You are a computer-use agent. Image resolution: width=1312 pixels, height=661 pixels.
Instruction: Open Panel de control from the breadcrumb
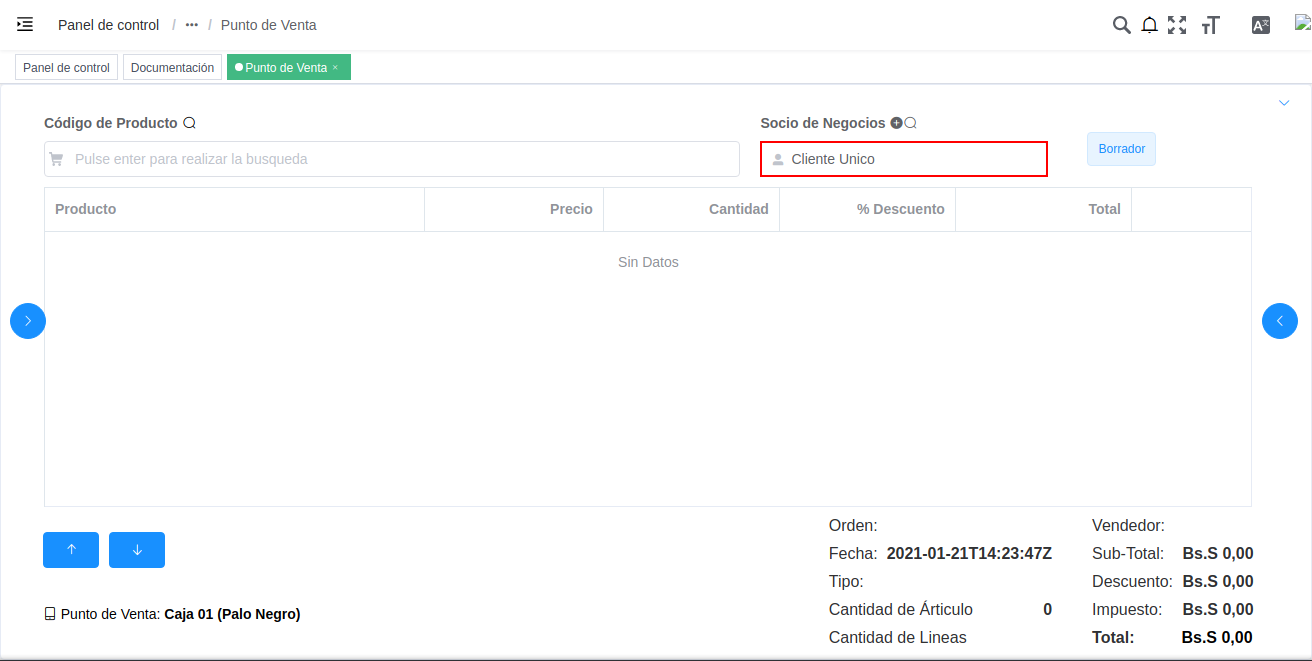tap(108, 24)
